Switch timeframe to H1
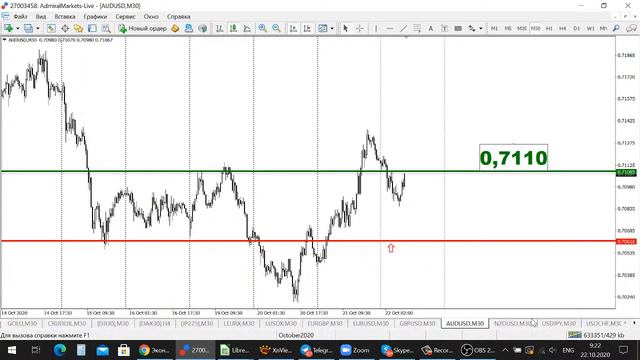Image resolution: width=640 pixels, height=360 pixels. 549,28
